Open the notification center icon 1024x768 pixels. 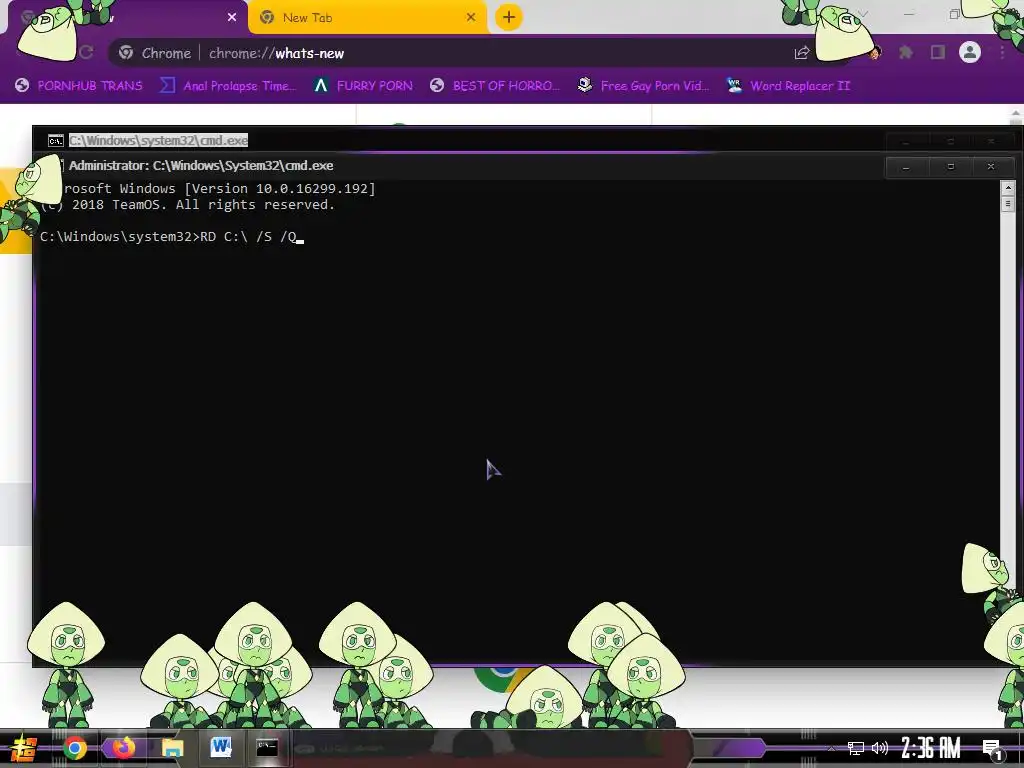click(x=992, y=749)
